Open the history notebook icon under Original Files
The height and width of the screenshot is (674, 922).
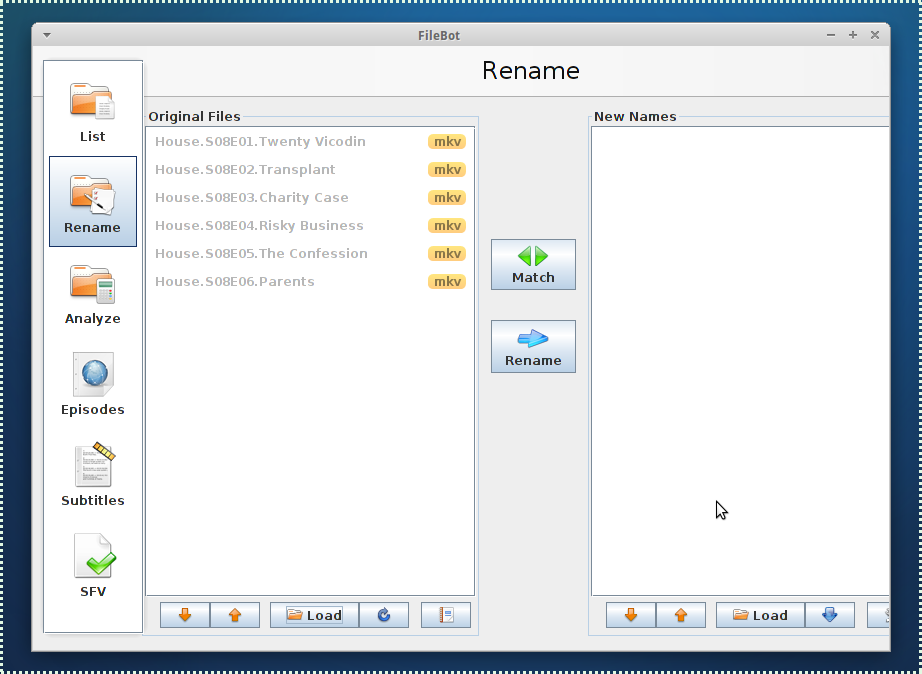pyautogui.click(x=446, y=615)
